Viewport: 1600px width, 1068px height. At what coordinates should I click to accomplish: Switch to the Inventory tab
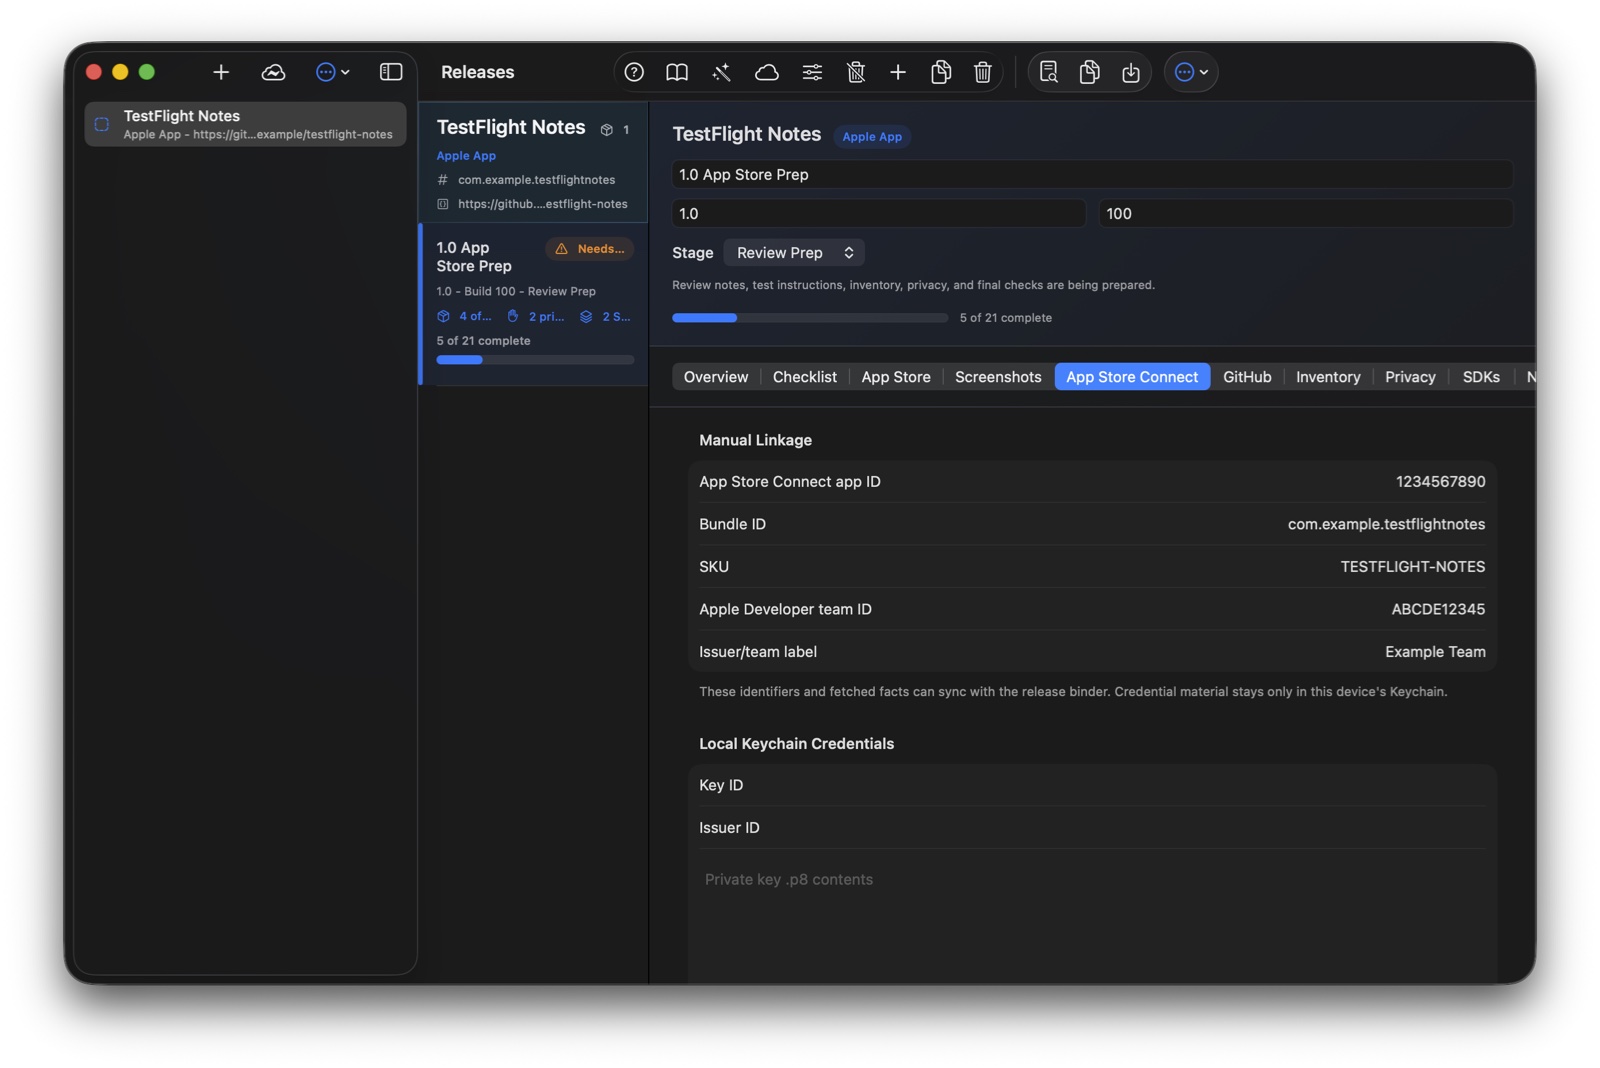1328,377
